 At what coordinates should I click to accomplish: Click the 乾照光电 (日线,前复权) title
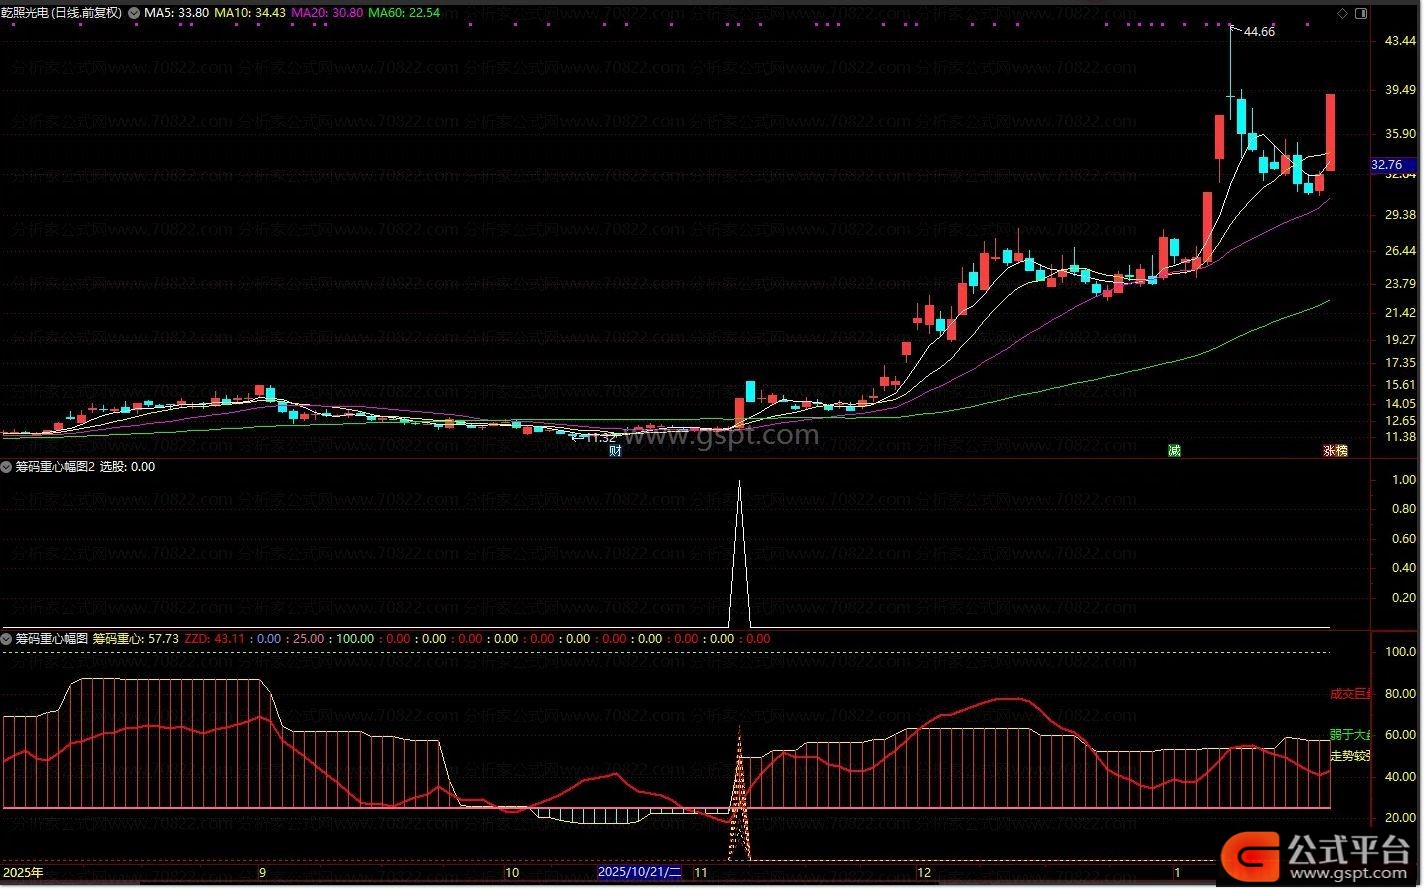click(61, 13)
